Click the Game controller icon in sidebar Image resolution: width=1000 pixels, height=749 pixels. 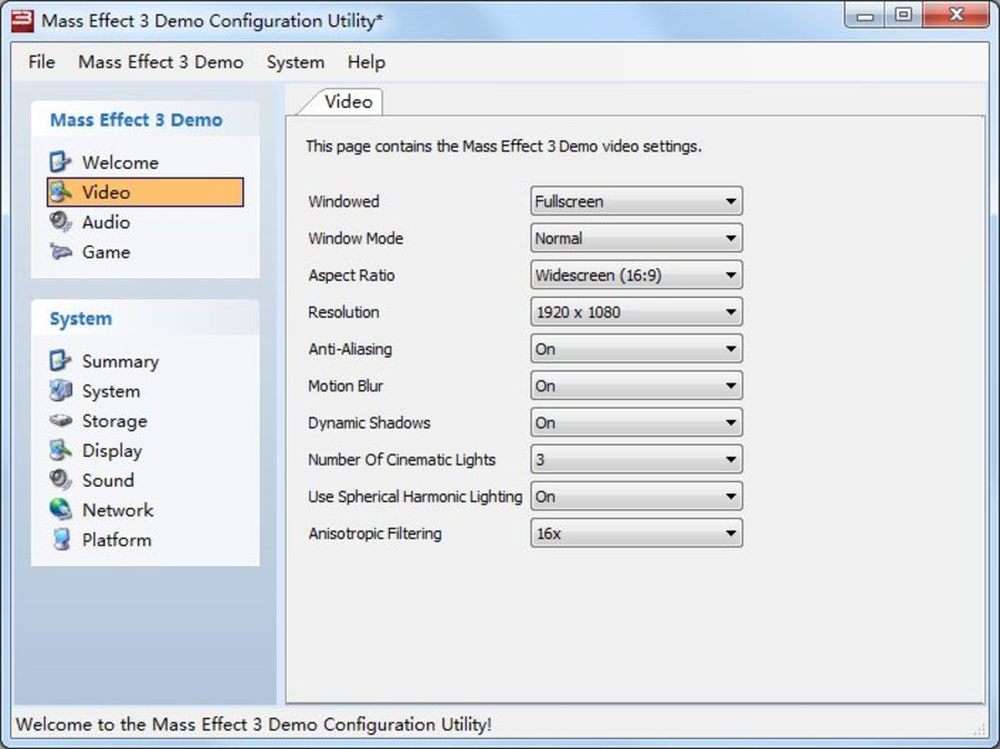click(61, 252)
